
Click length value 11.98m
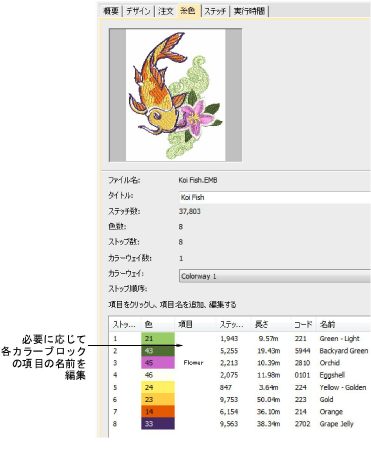[x=269, y=375]
